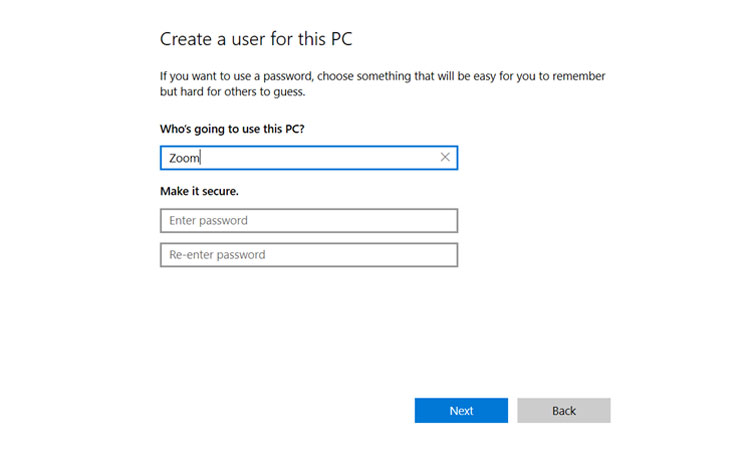
Task: Focus the "Enter password" field
Action: [x=308, y=220]
